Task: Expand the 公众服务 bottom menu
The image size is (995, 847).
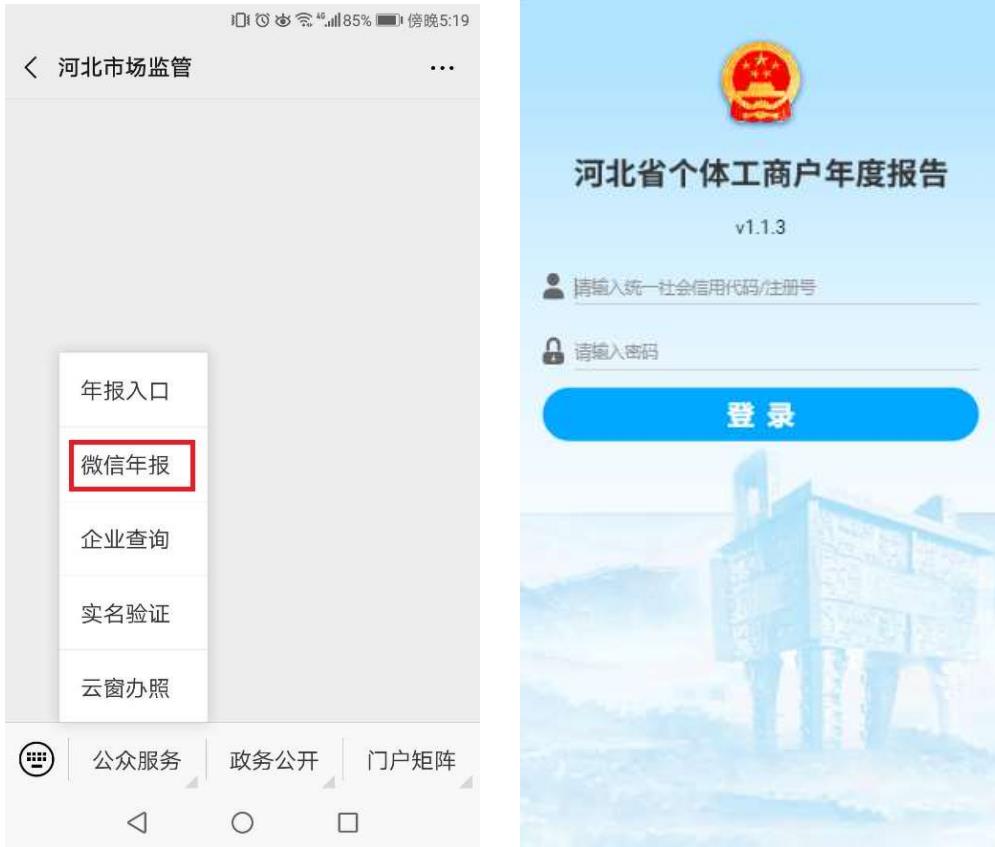Action: pyautogui.click(x=137, y=760)
